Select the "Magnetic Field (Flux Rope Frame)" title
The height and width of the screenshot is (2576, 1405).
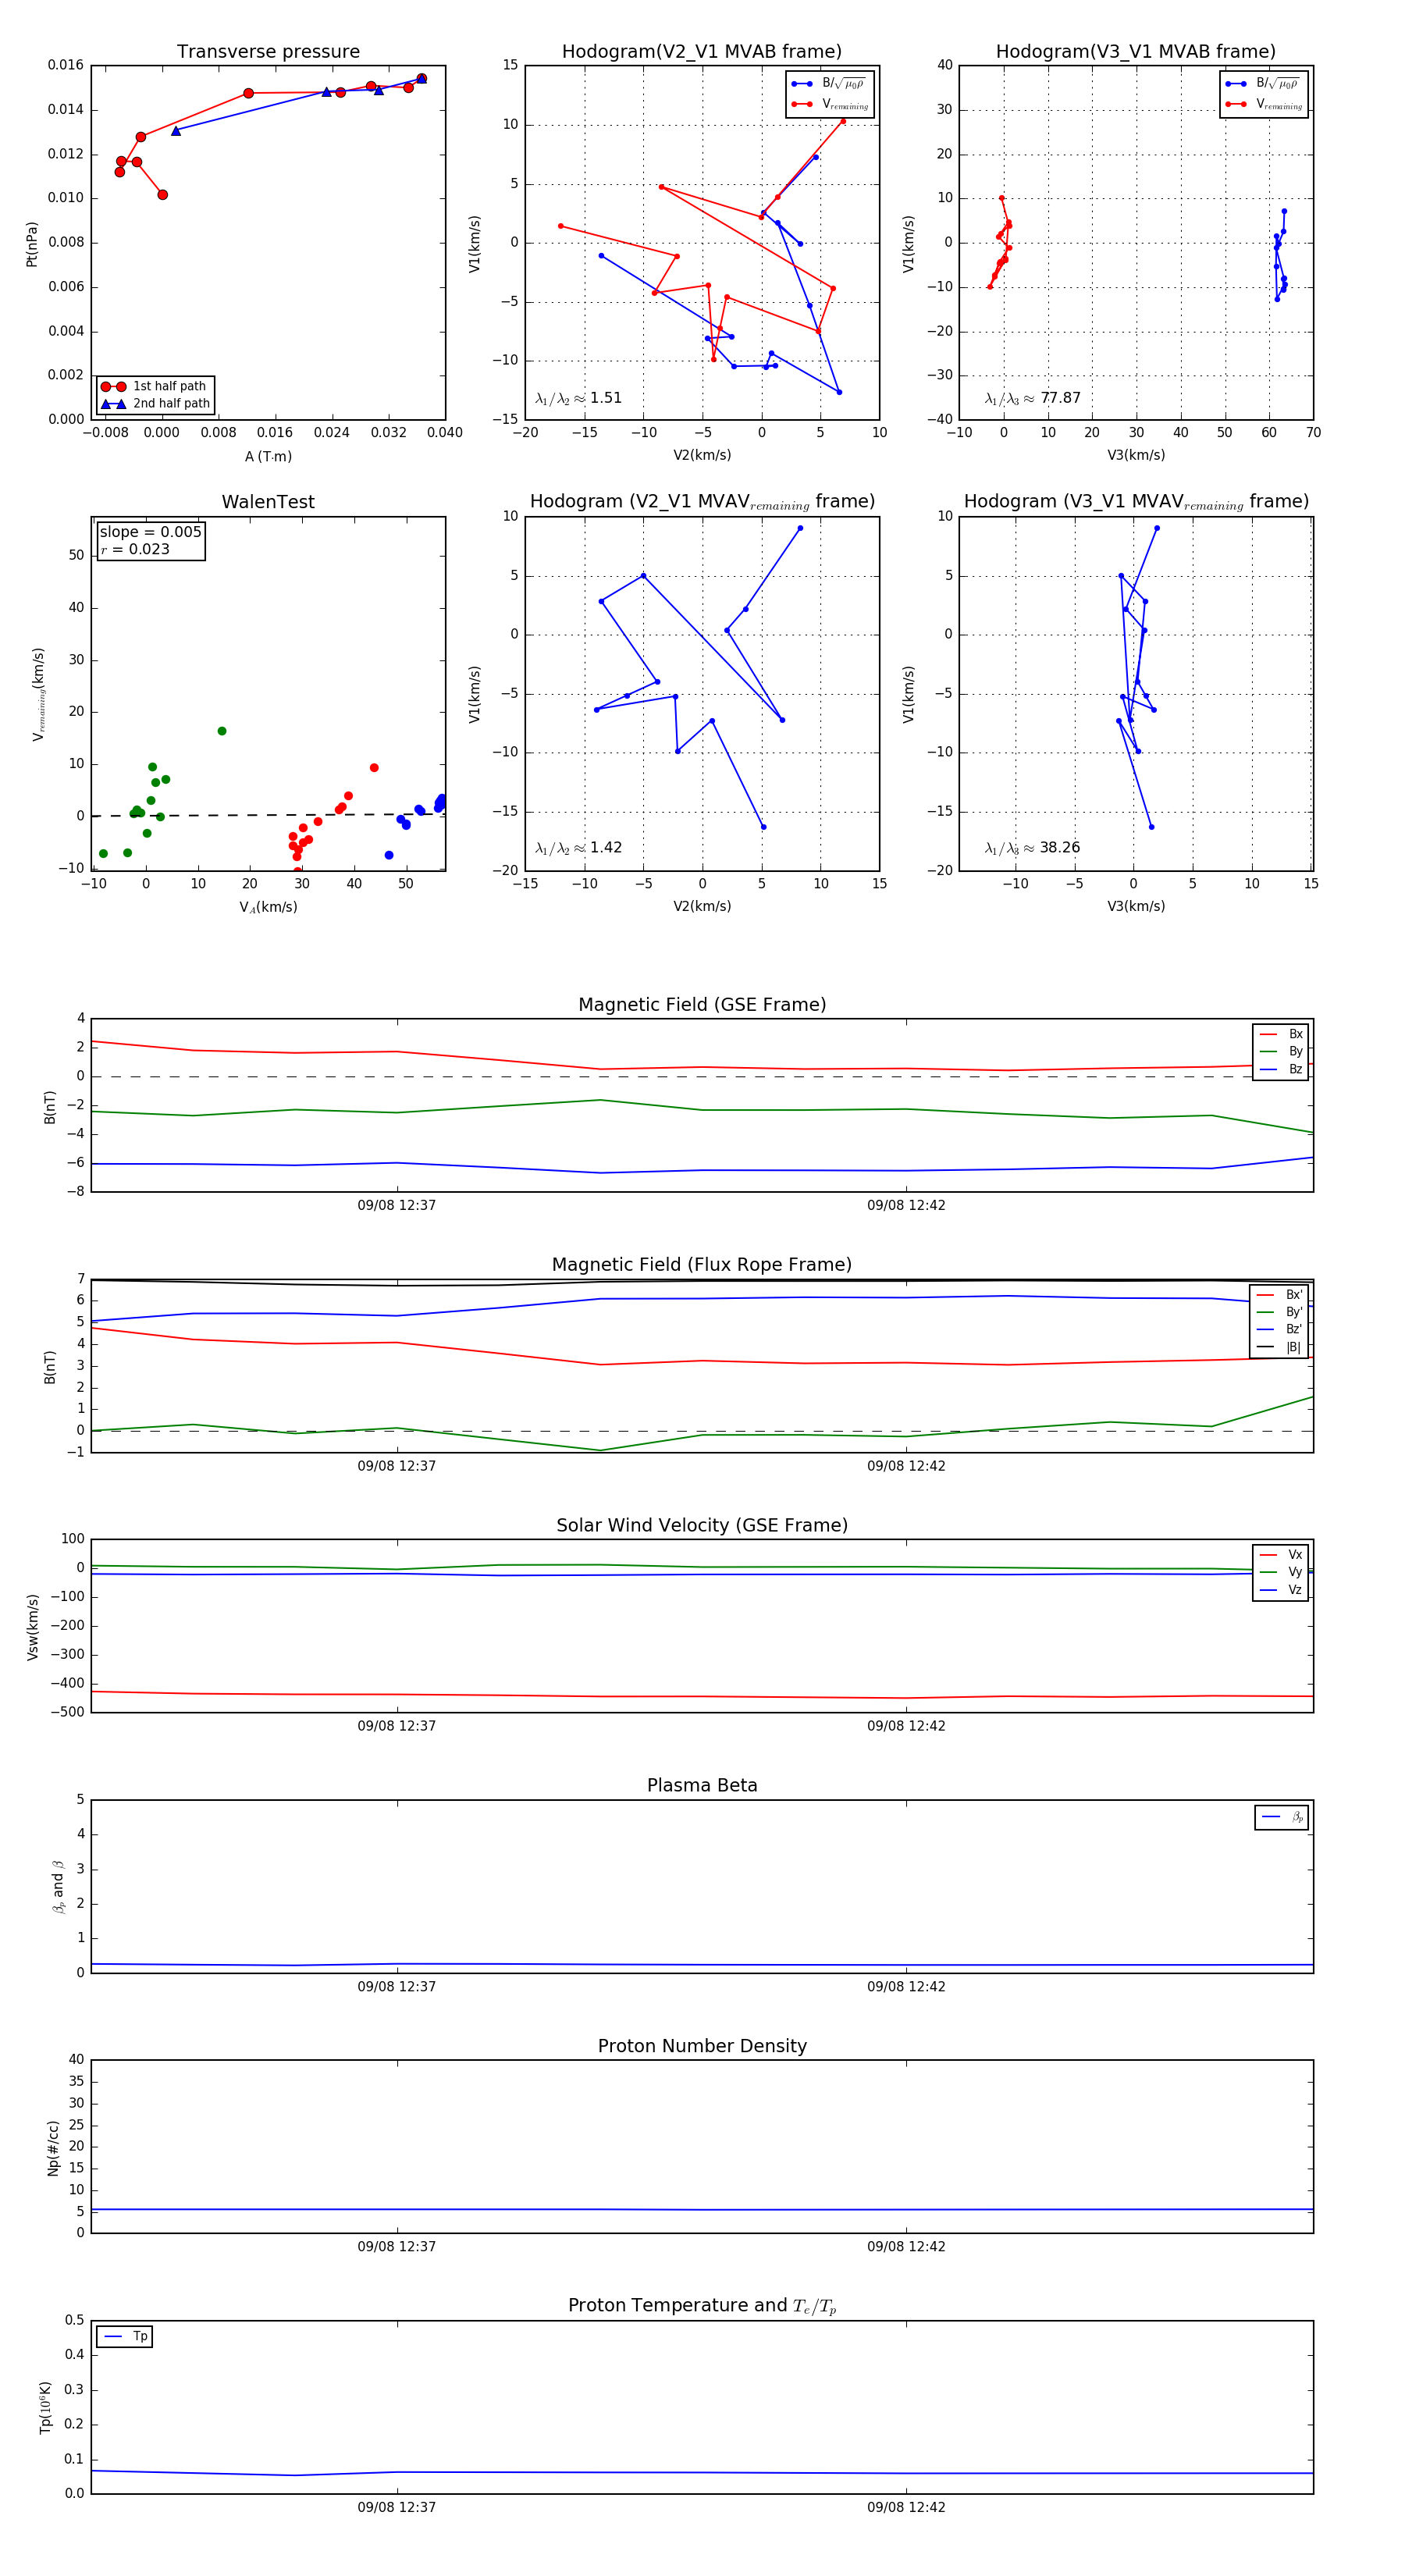tap(702, 1265)
